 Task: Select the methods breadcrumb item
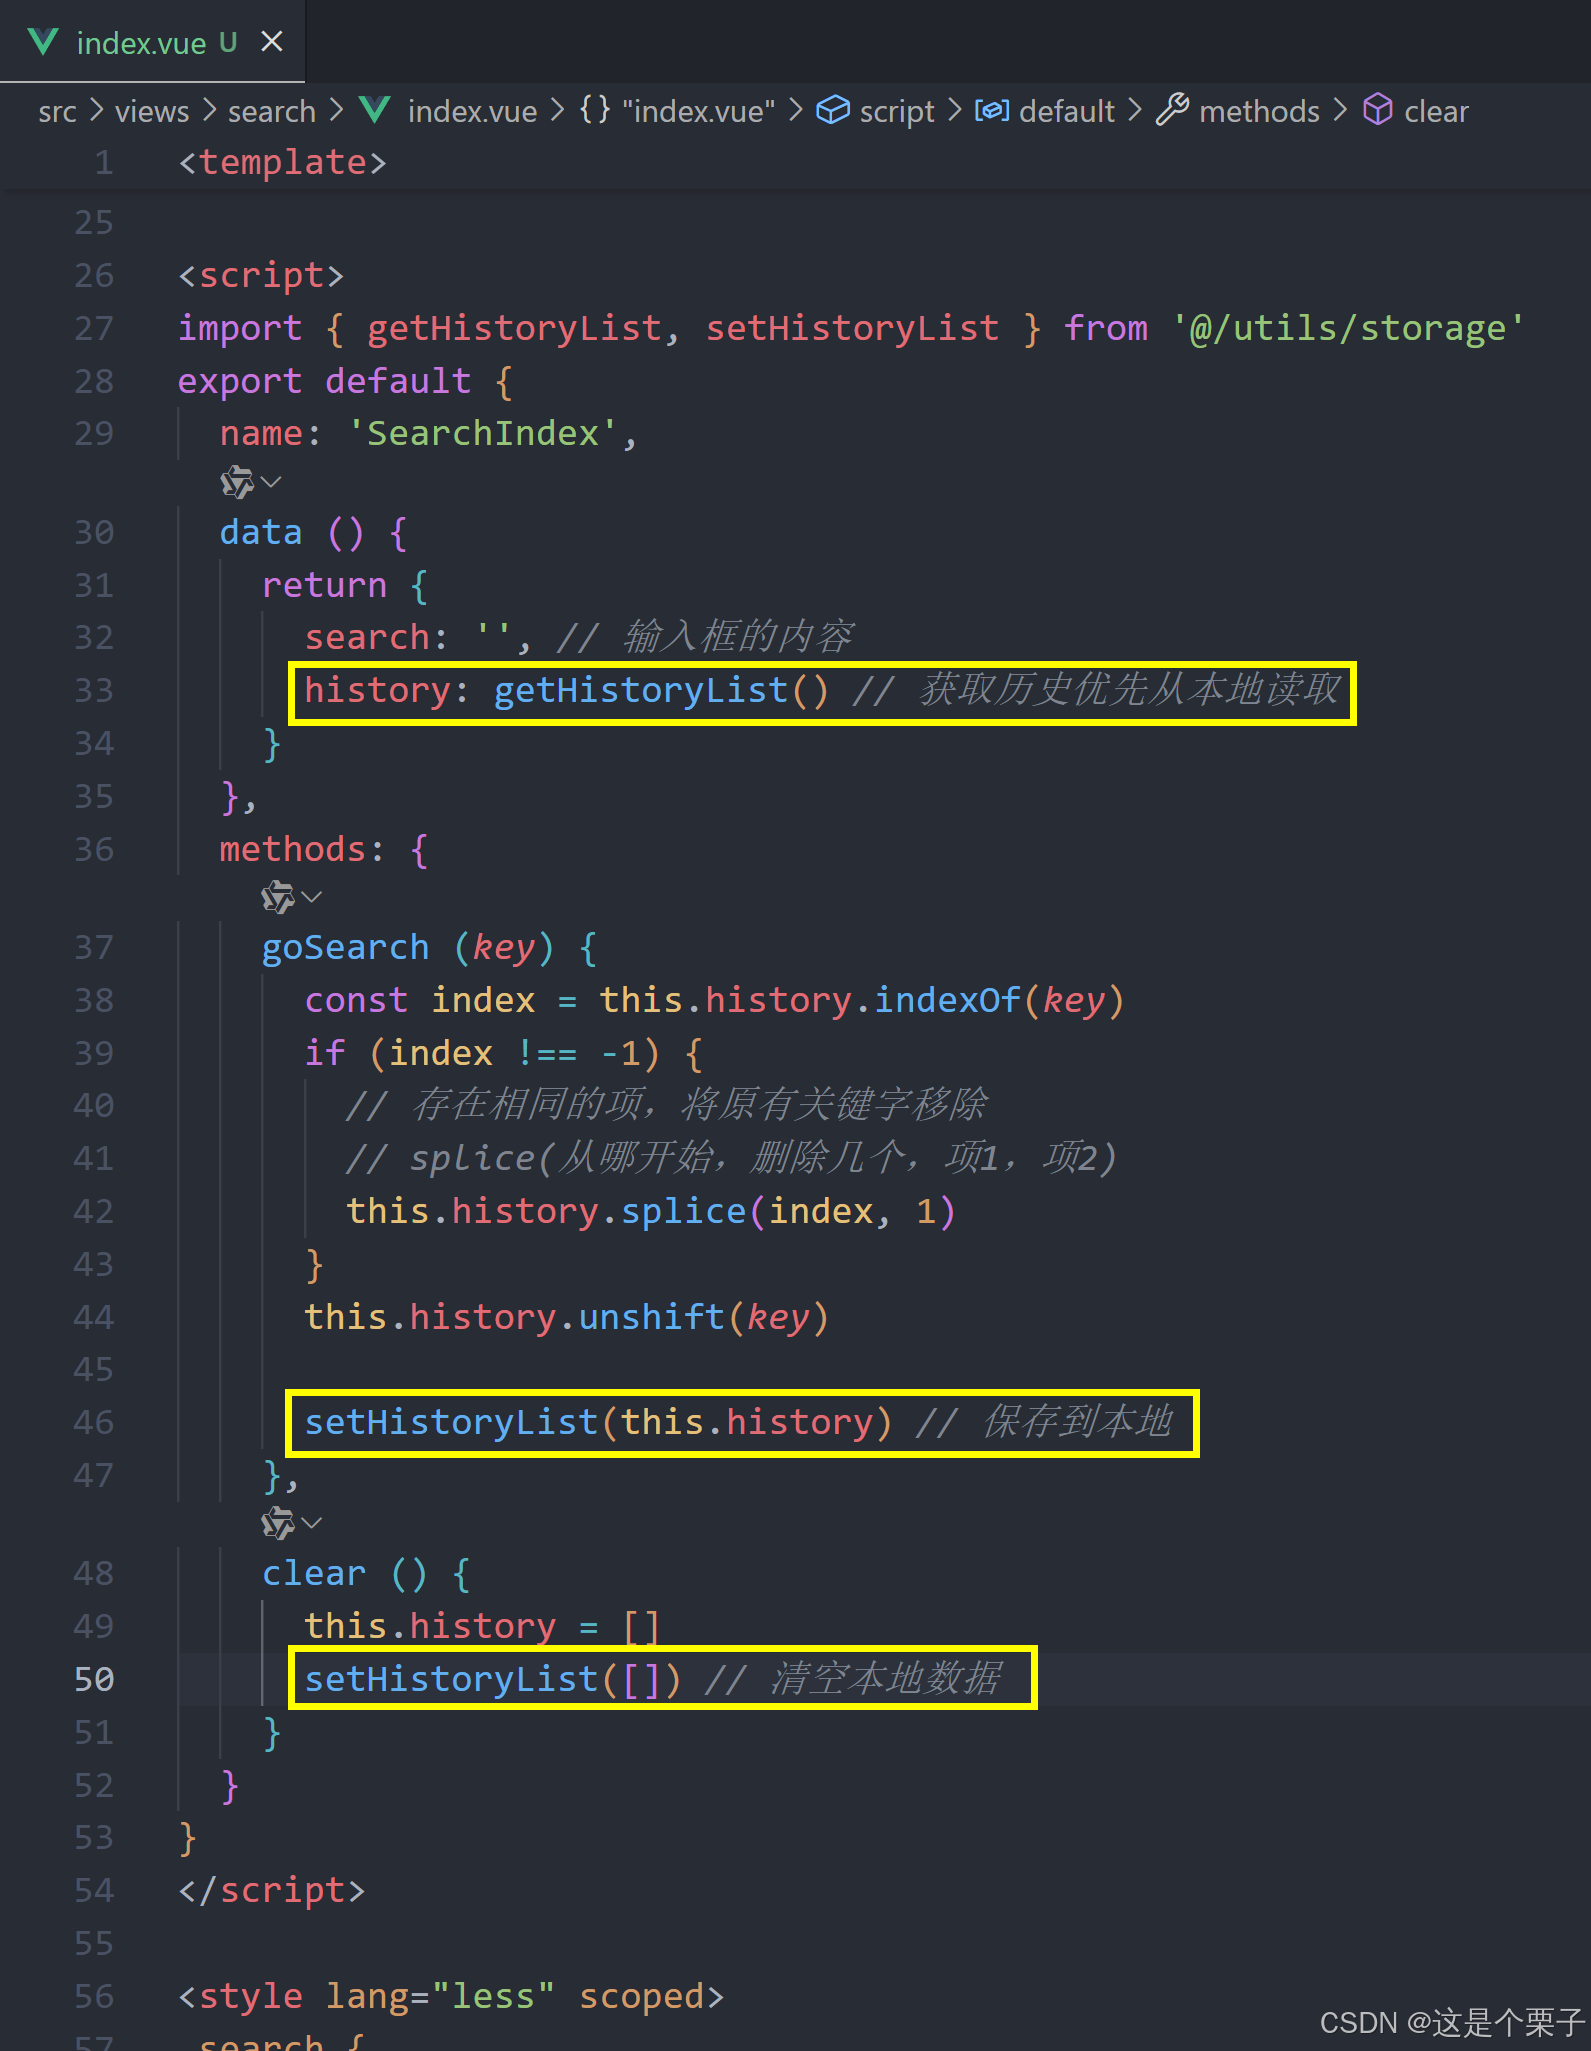point(1259,111)
